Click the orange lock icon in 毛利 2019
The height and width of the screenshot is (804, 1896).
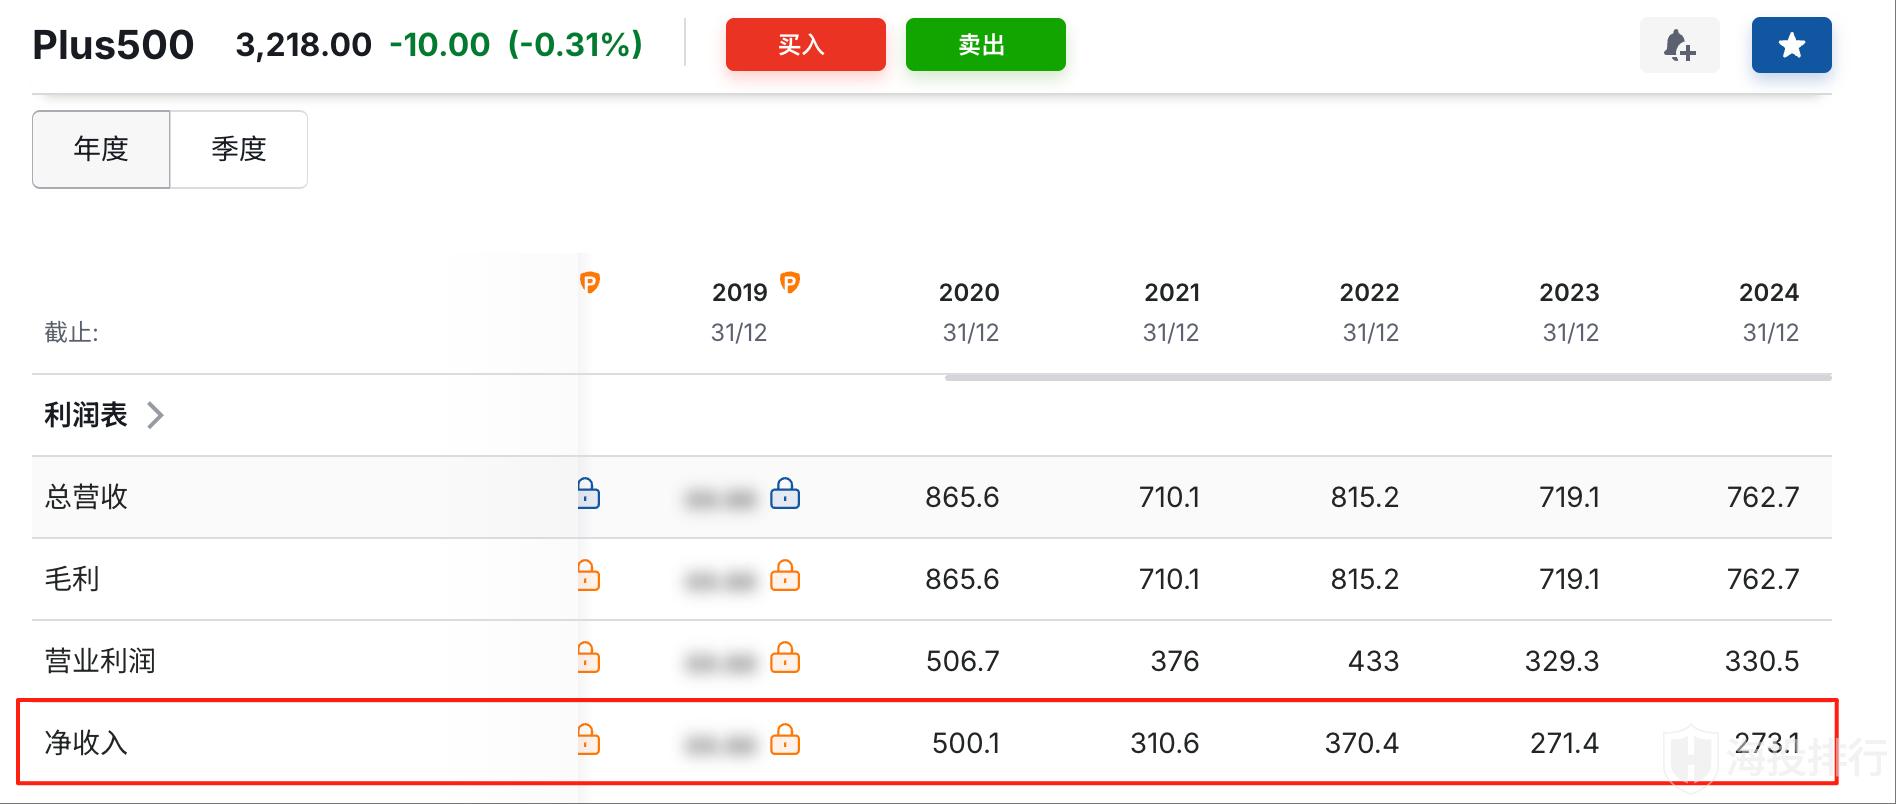(x=785, y=577)
